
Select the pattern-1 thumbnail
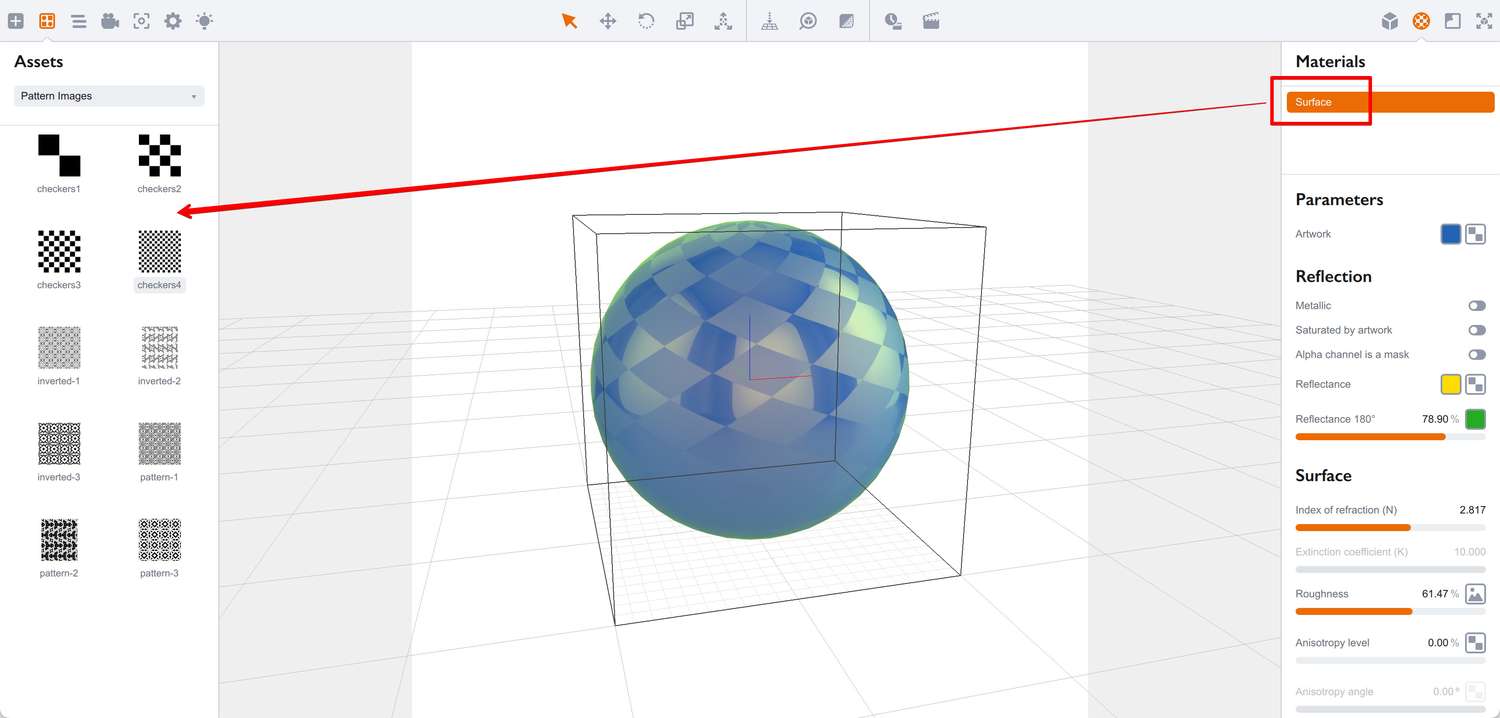(x=159, y=443)
